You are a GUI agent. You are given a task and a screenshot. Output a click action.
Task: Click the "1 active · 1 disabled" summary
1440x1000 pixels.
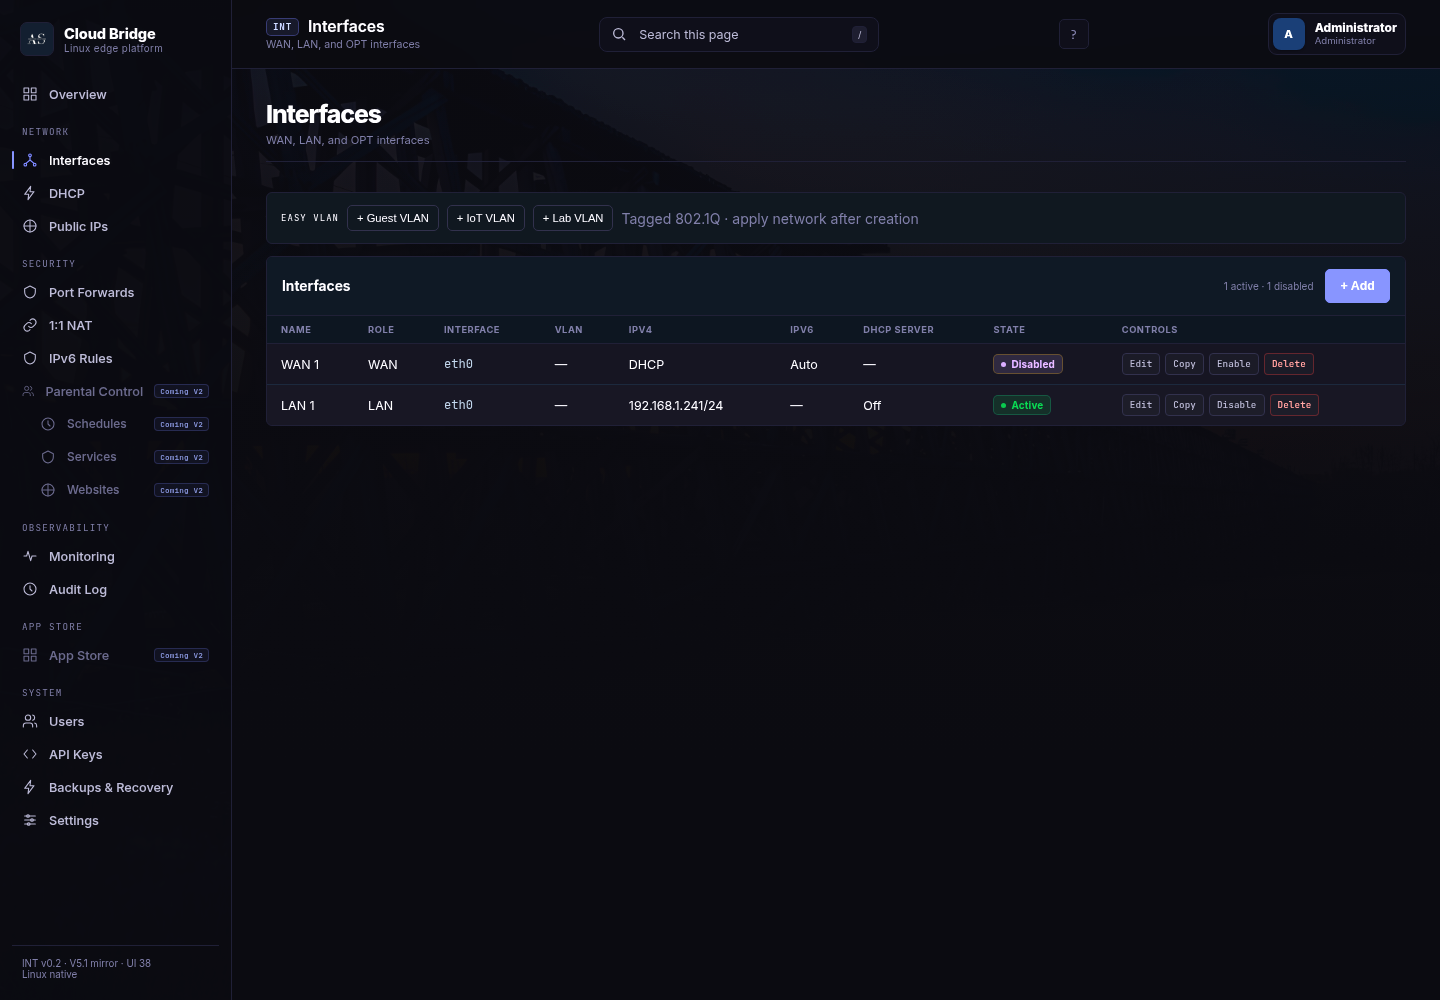[1268, 286]
